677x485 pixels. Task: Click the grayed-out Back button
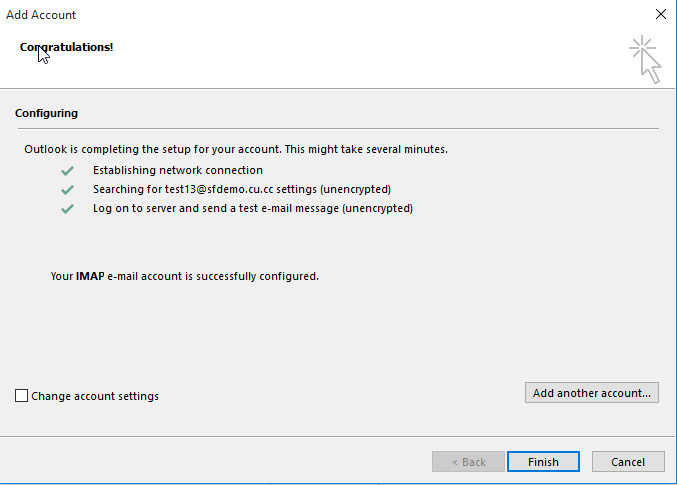coord(468,462)
